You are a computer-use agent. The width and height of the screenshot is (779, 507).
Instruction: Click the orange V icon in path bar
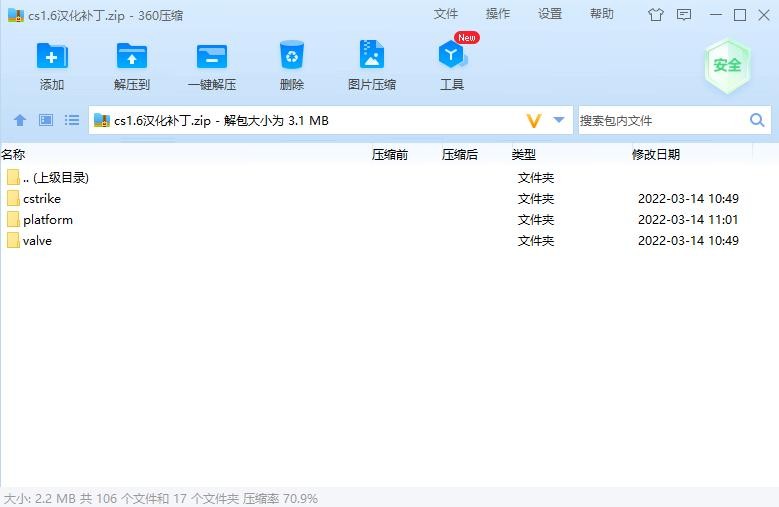coord(534,121)
